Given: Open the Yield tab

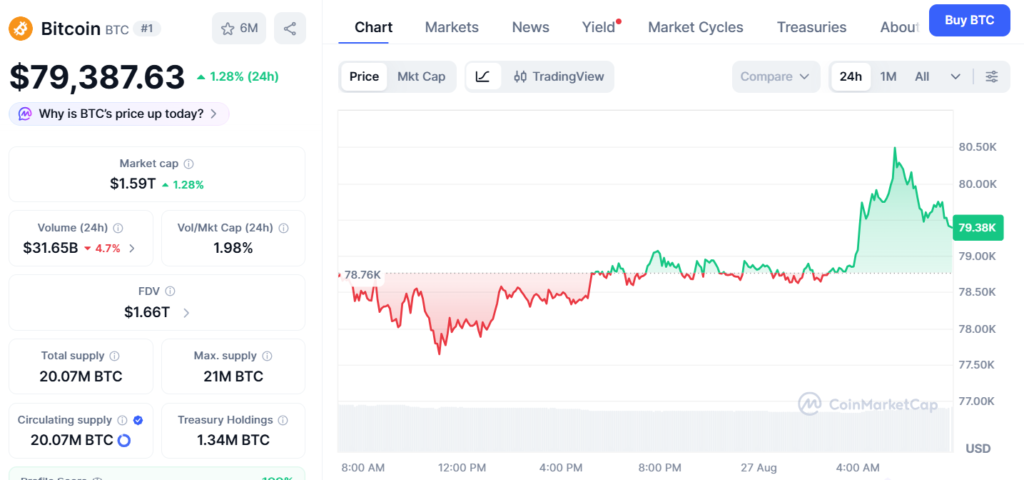Looking at the screenshot, I should pos(599,27).
